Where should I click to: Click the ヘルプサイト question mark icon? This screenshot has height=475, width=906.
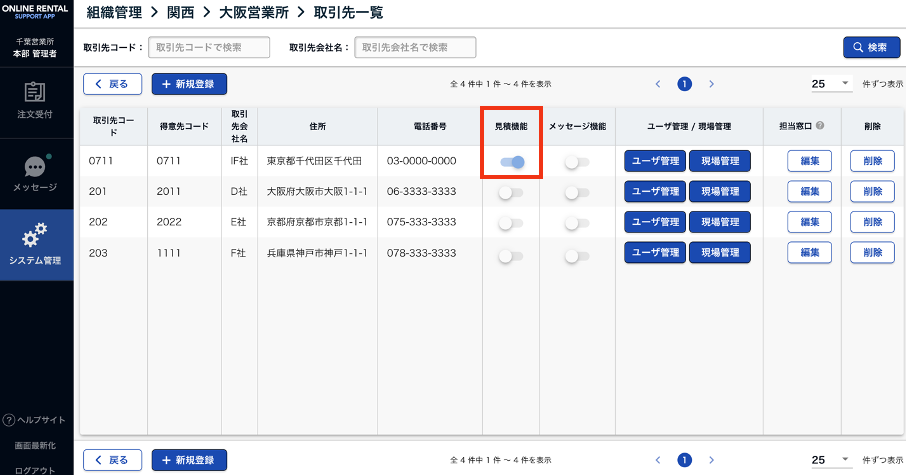[9, 420]
